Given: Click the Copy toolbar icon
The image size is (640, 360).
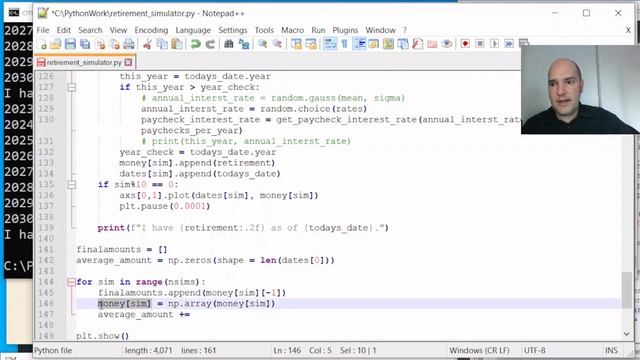Looking at the screenshot, I should (162, 44).
